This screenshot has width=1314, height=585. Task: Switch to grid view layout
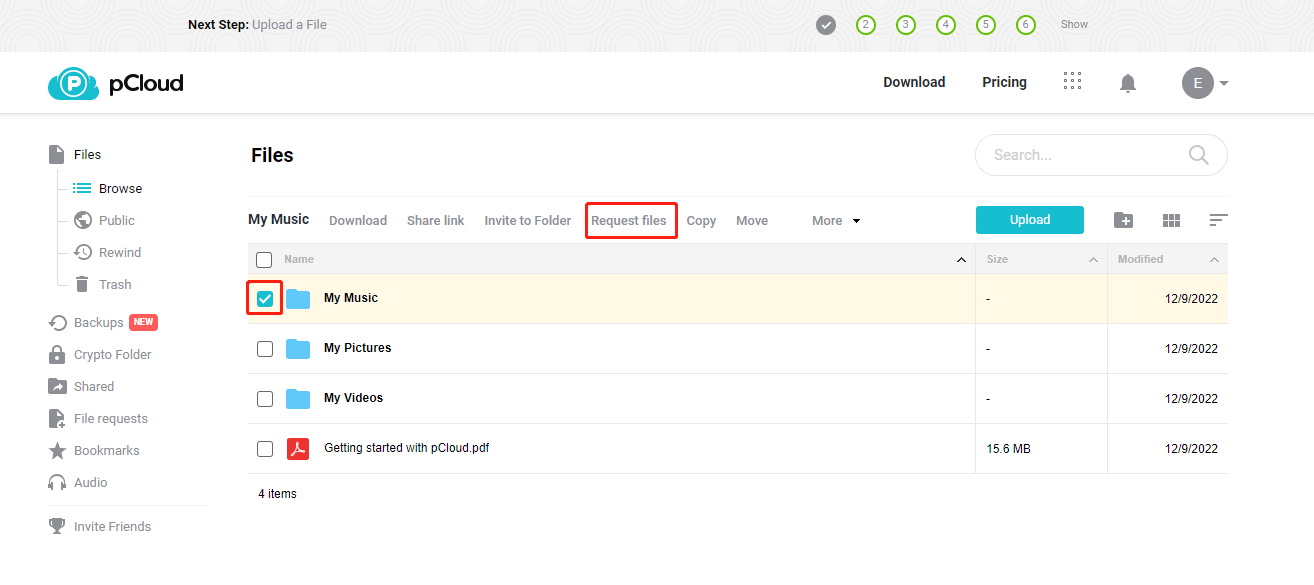click(1172, 220)
